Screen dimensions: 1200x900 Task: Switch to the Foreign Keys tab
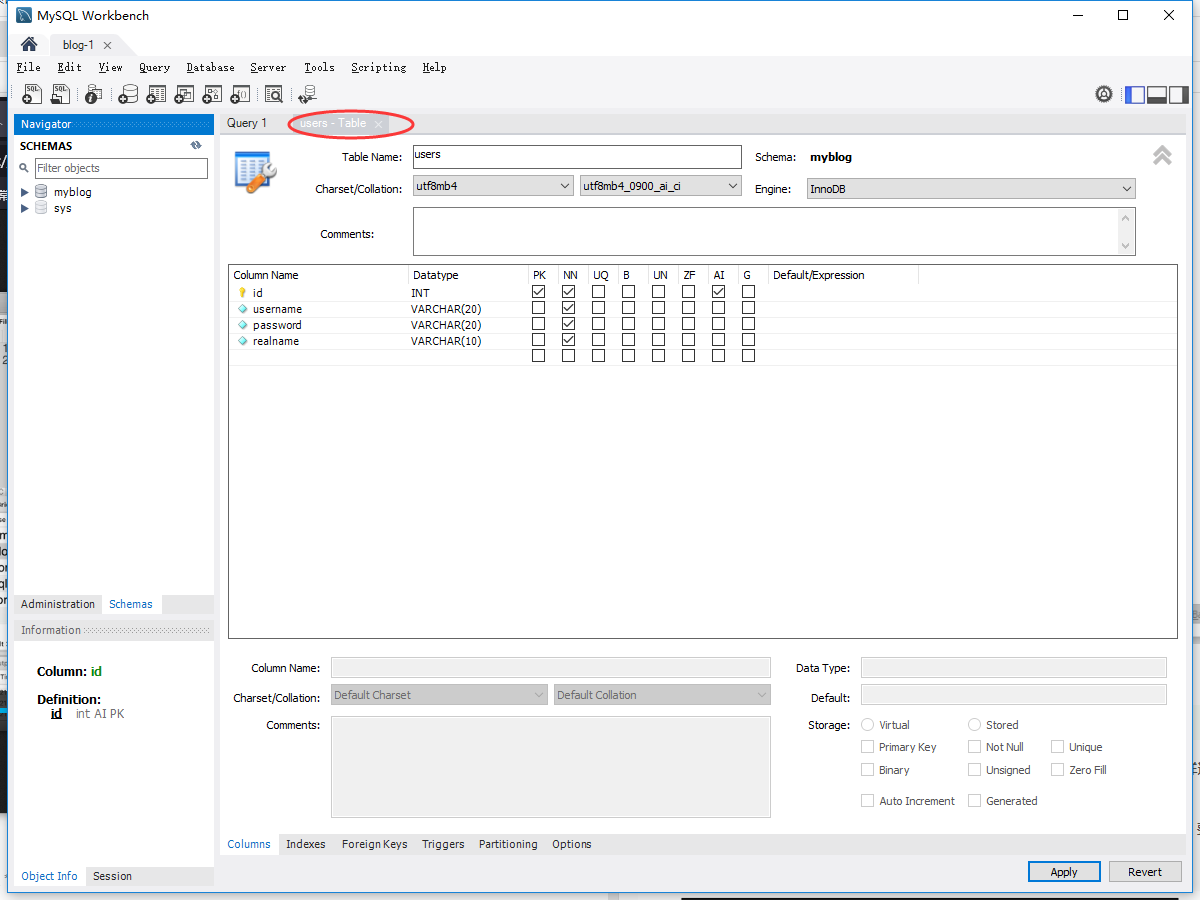[375, 844]
